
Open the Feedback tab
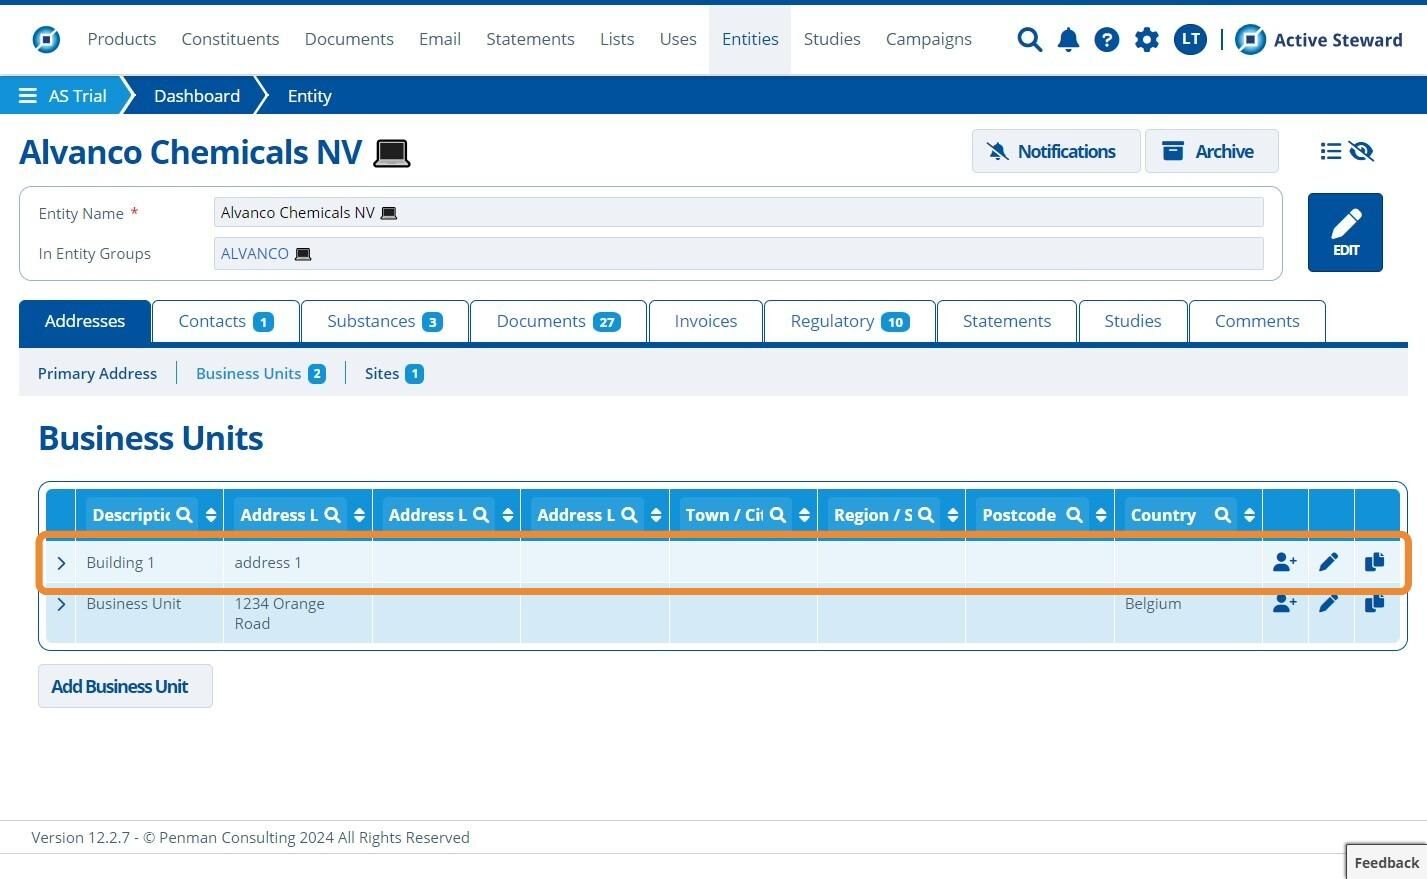[1386, 862]
